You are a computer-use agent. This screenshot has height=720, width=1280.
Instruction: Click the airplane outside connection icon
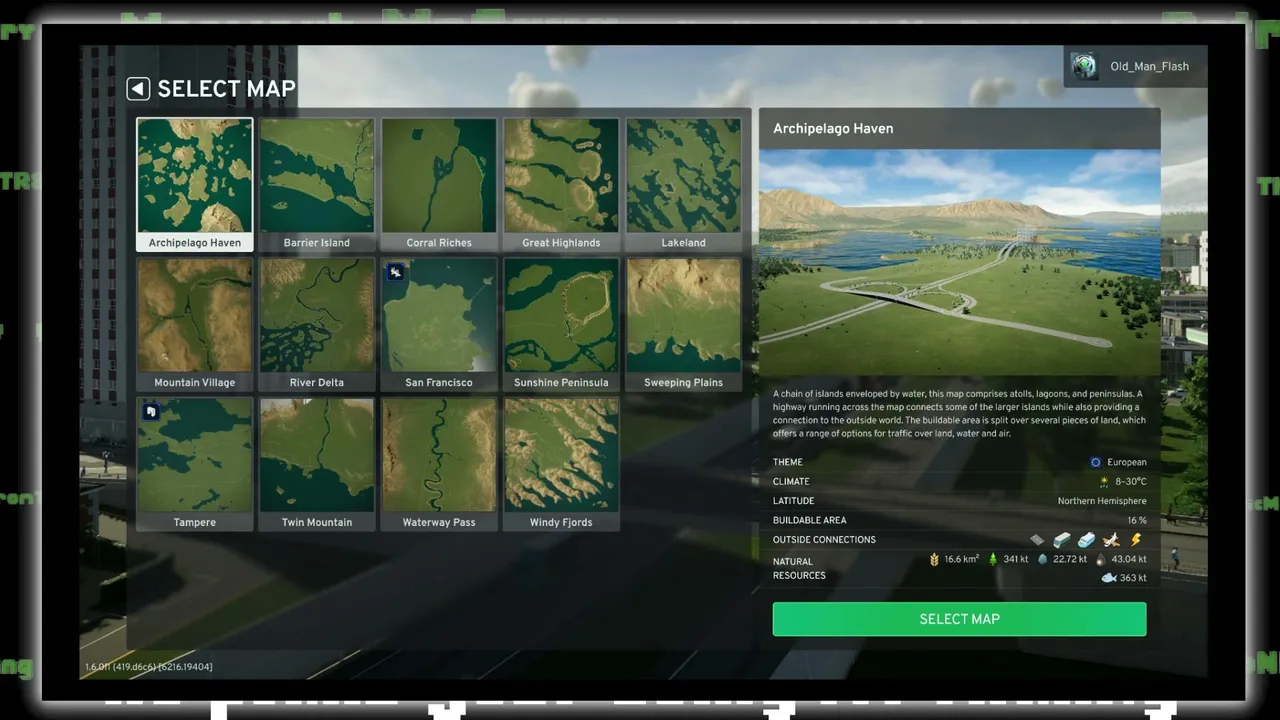[x=1111, y=540]
